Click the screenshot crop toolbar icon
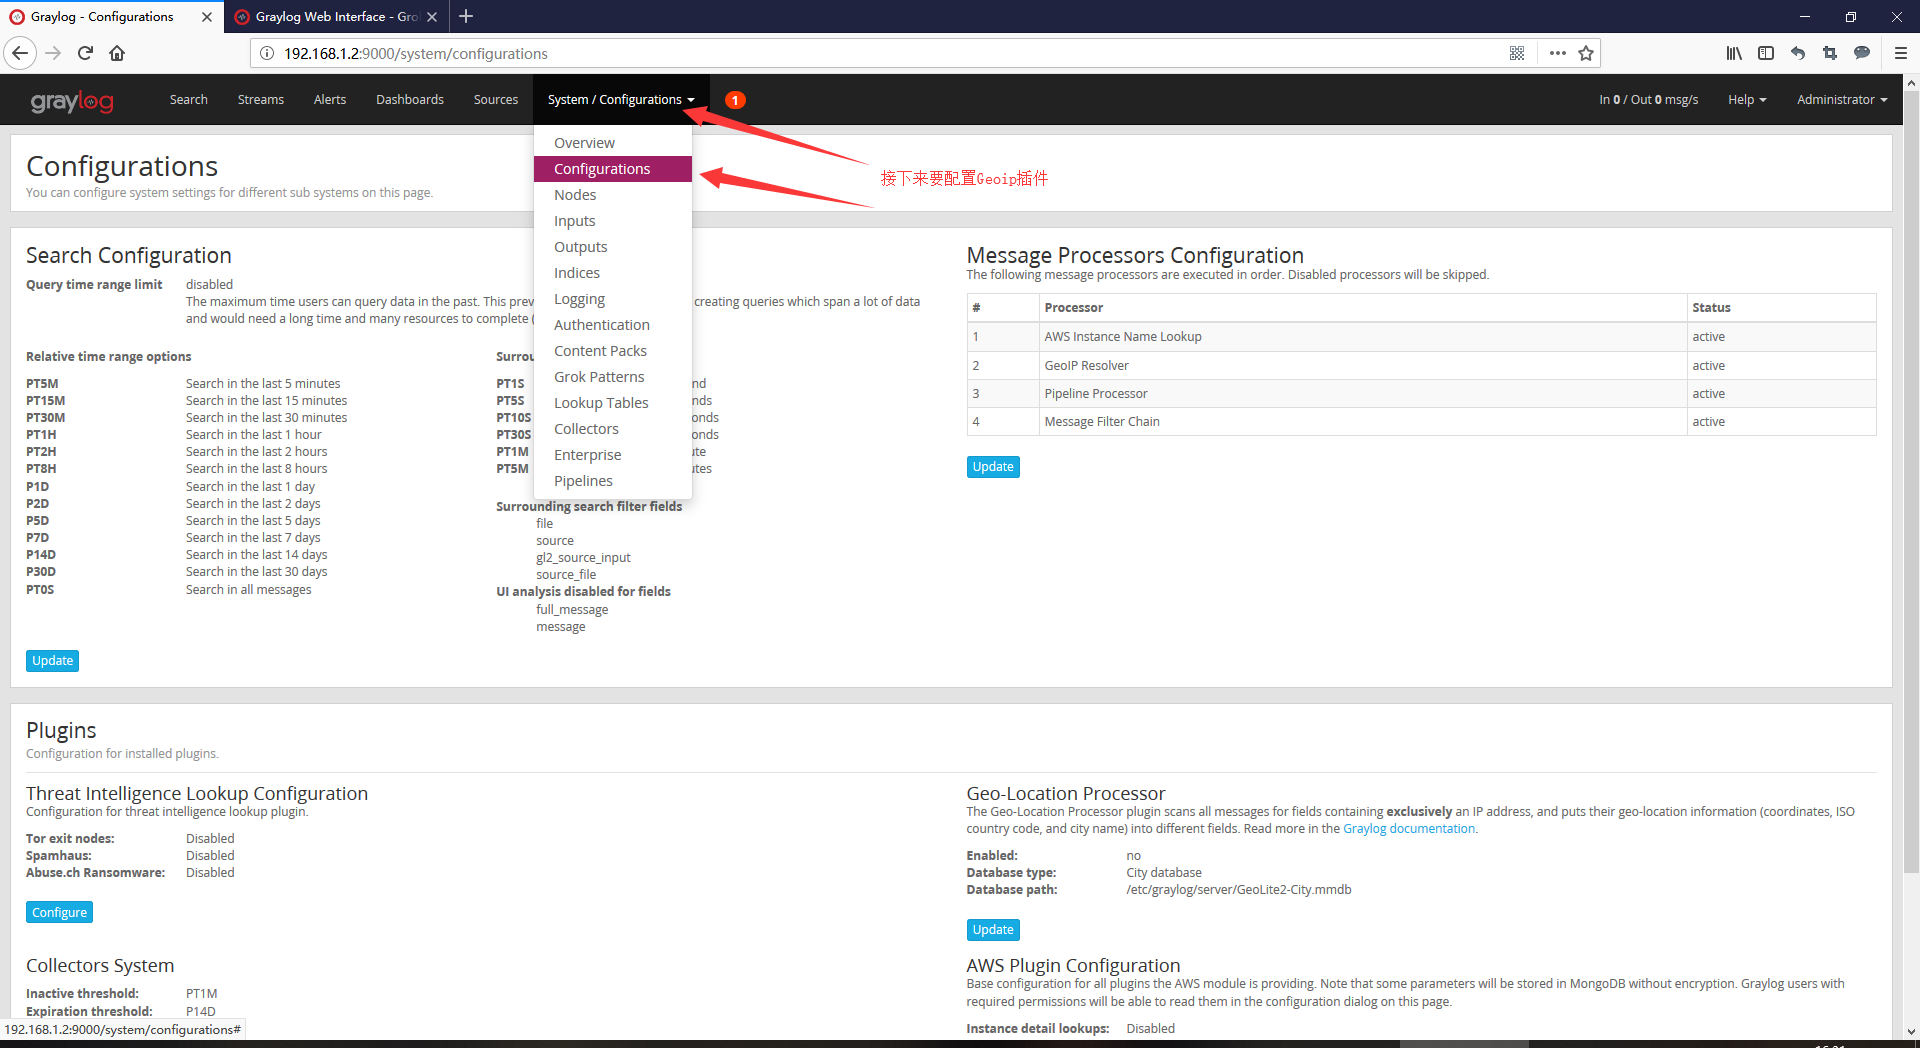 click(1830, 53)
